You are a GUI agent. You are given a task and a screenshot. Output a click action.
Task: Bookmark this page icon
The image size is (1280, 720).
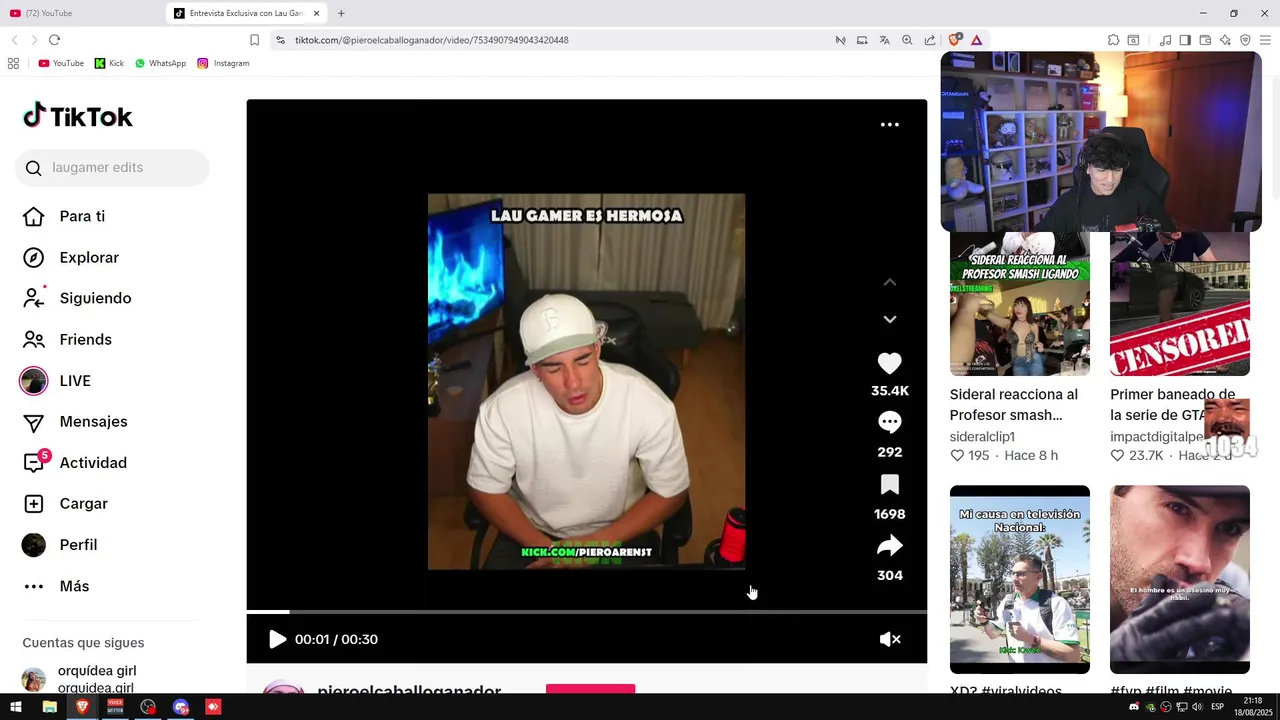pos(254,40)
